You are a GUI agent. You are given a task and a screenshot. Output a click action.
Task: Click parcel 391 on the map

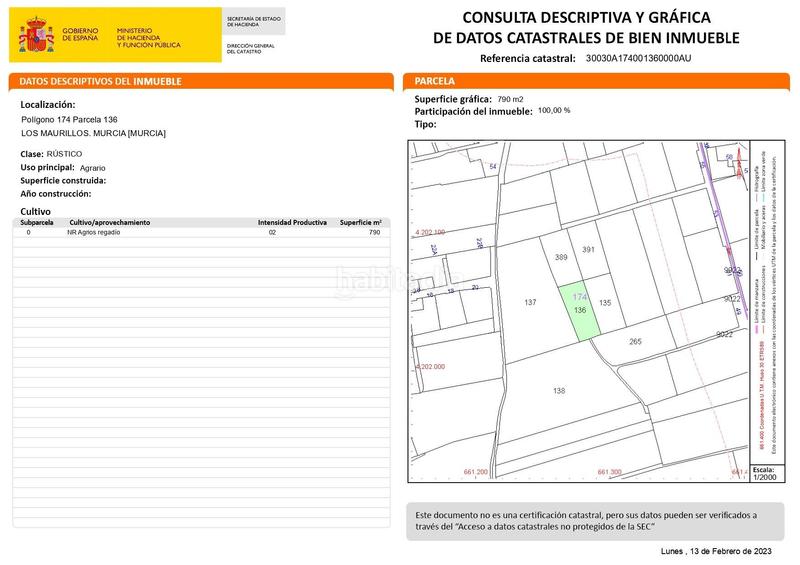point(589,250)
